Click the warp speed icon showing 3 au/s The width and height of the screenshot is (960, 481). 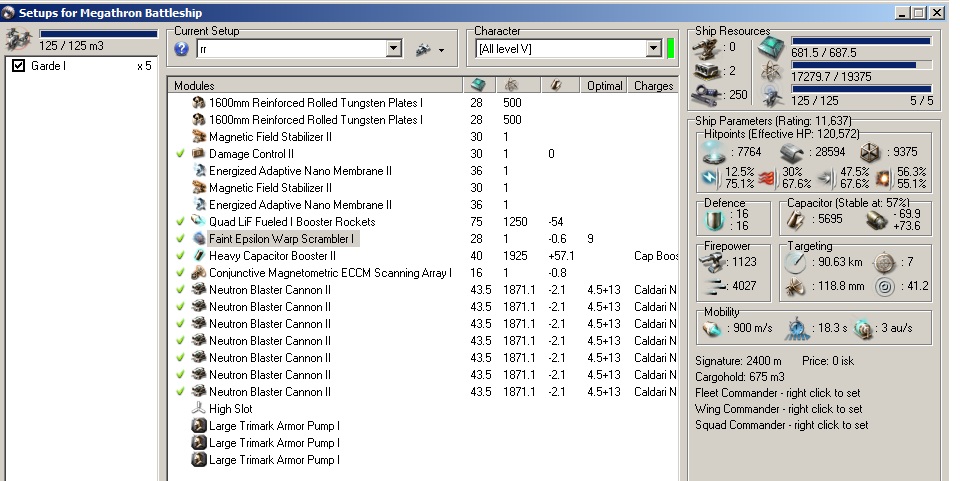[x=863, y=329]
